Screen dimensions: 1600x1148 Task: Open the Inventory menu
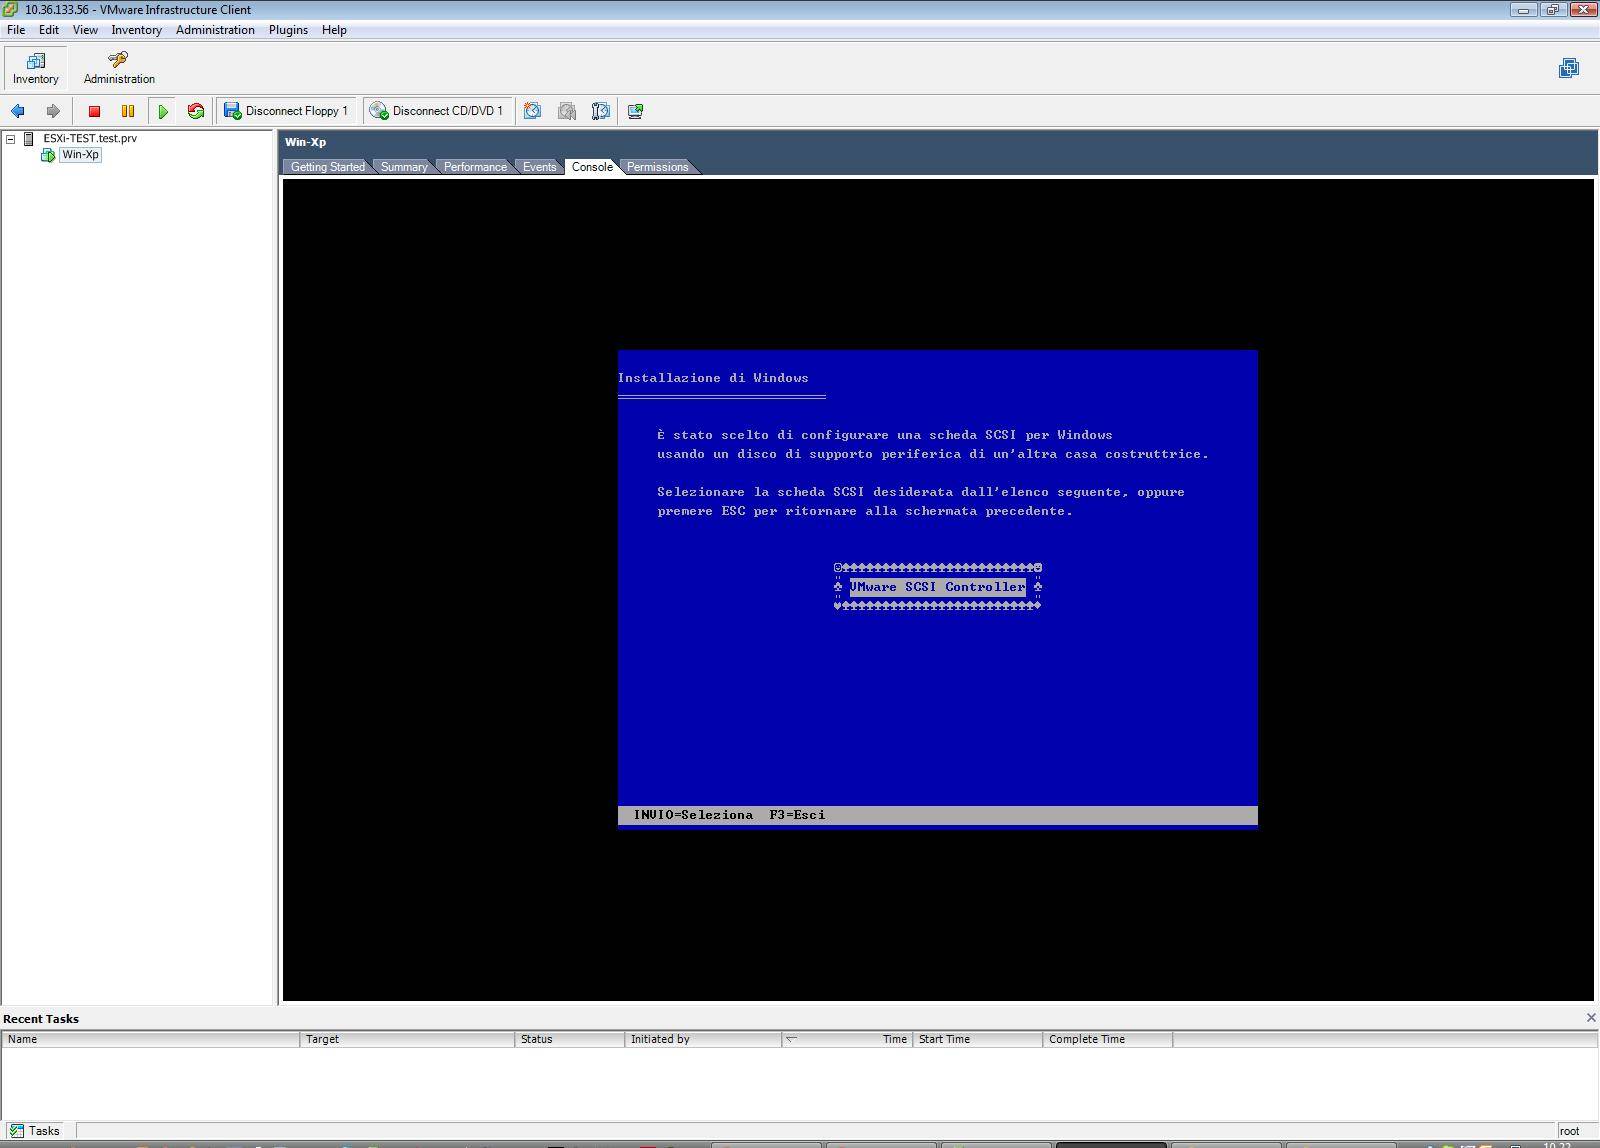(137, 30)
